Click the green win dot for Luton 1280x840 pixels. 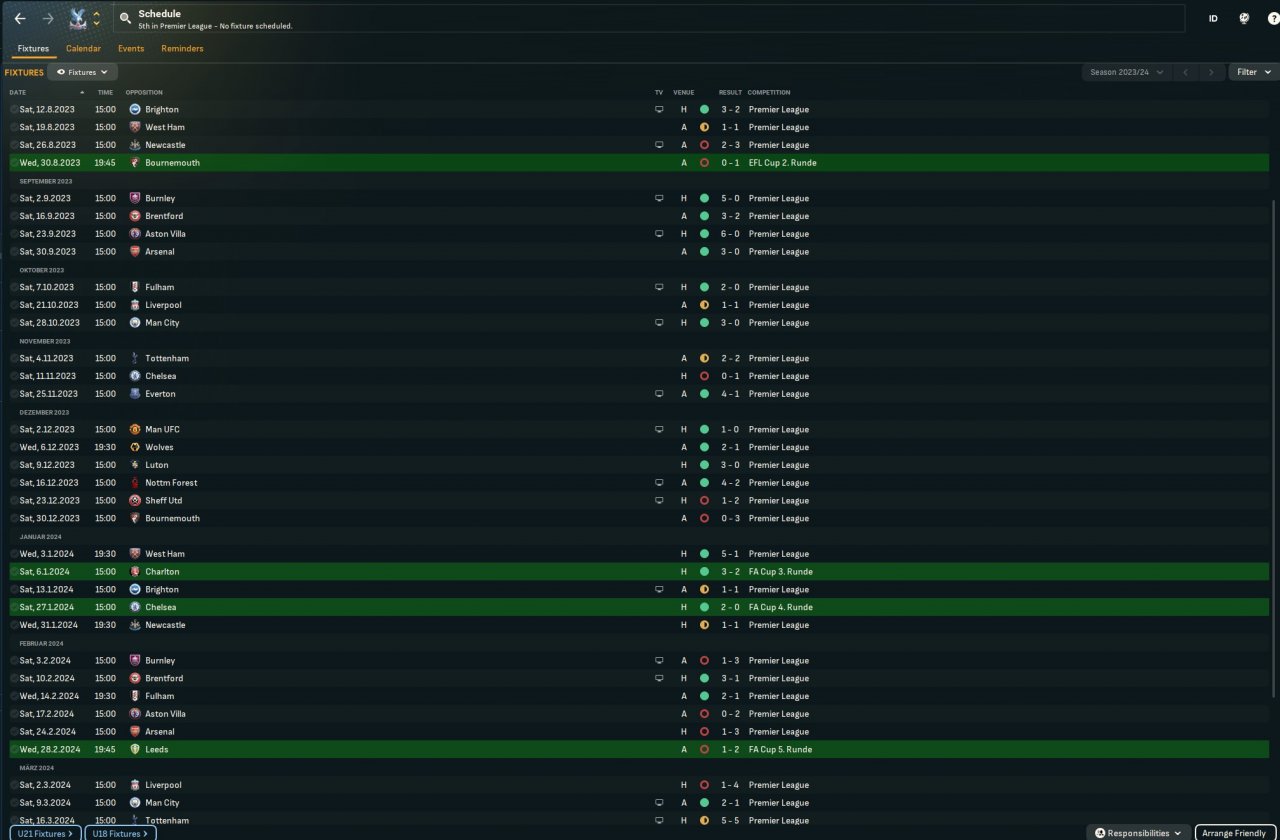[704, 465]
